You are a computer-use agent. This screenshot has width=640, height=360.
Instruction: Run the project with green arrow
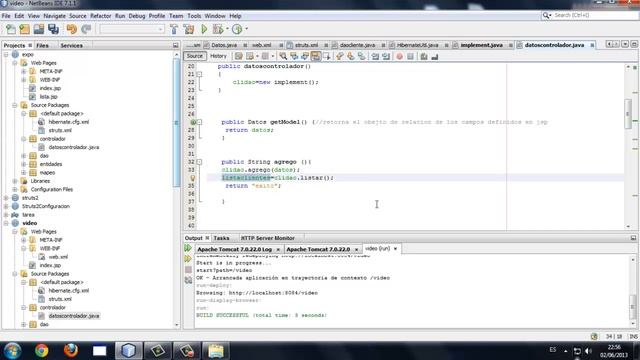tap(204, 29)
